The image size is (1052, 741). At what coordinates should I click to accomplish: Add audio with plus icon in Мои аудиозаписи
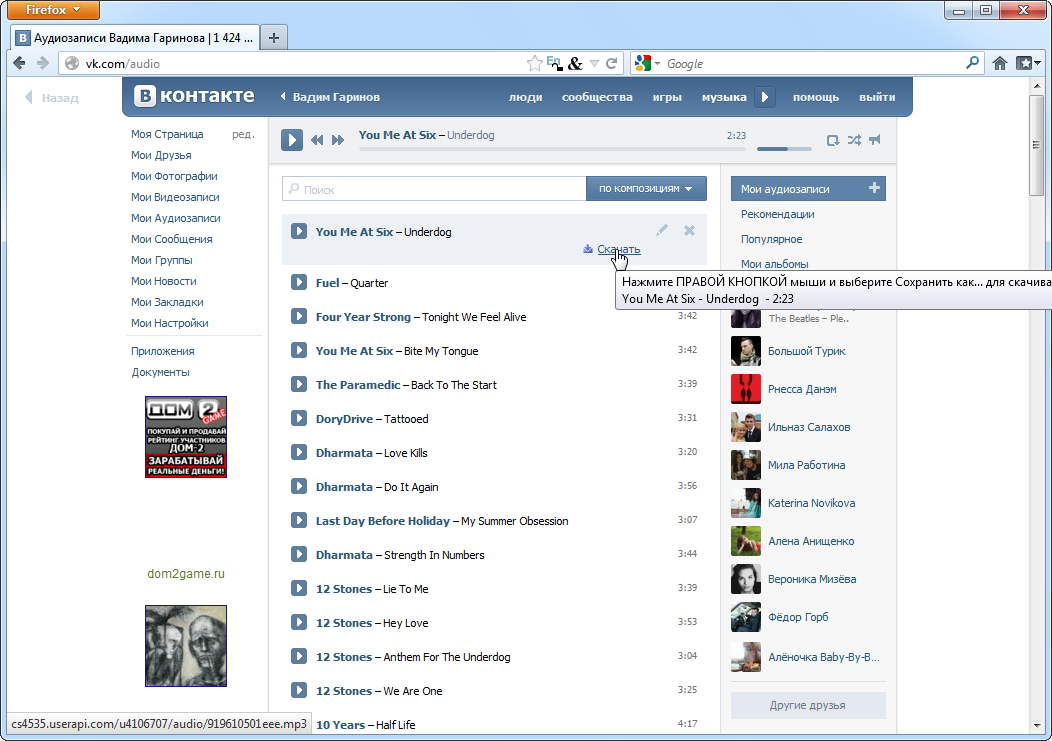[x=874, y=188]
